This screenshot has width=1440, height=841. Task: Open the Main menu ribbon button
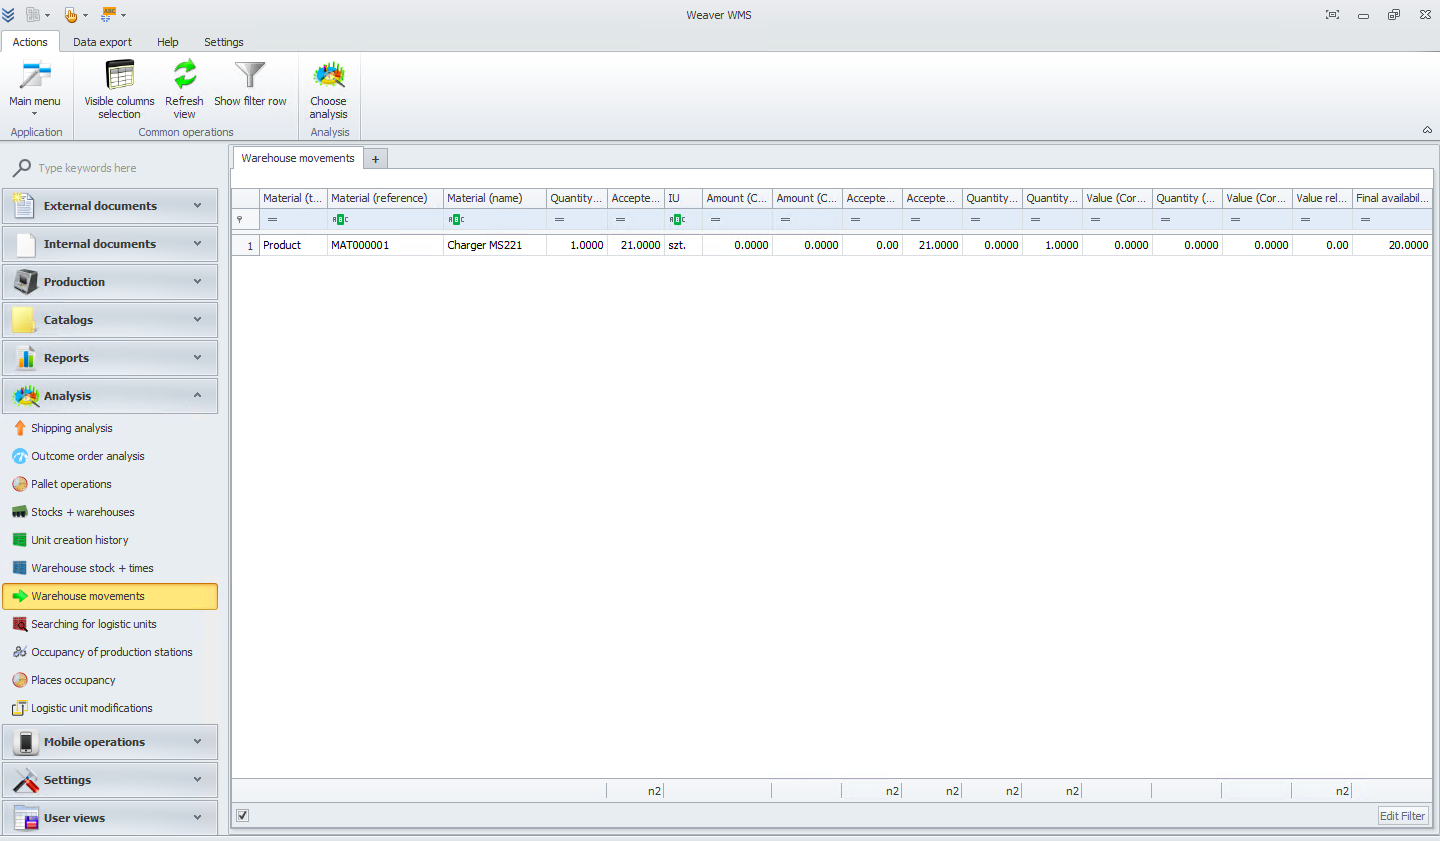[x=35, y=88]
